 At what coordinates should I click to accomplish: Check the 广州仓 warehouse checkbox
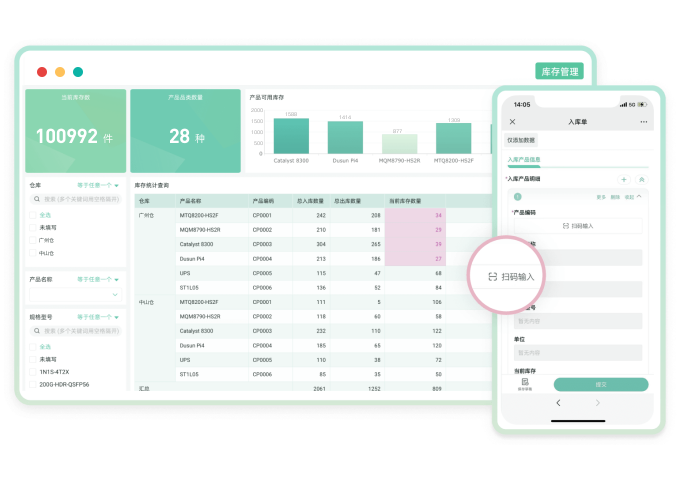(33, 240)
